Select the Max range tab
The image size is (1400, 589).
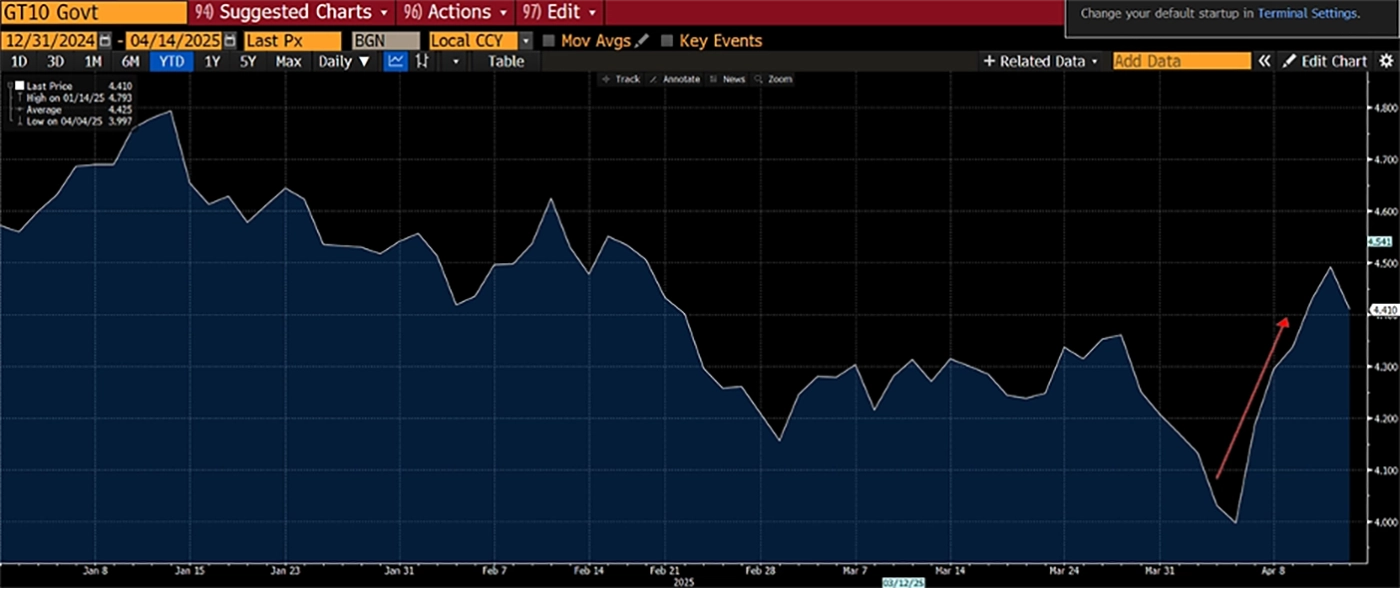(x=288, y=61)
